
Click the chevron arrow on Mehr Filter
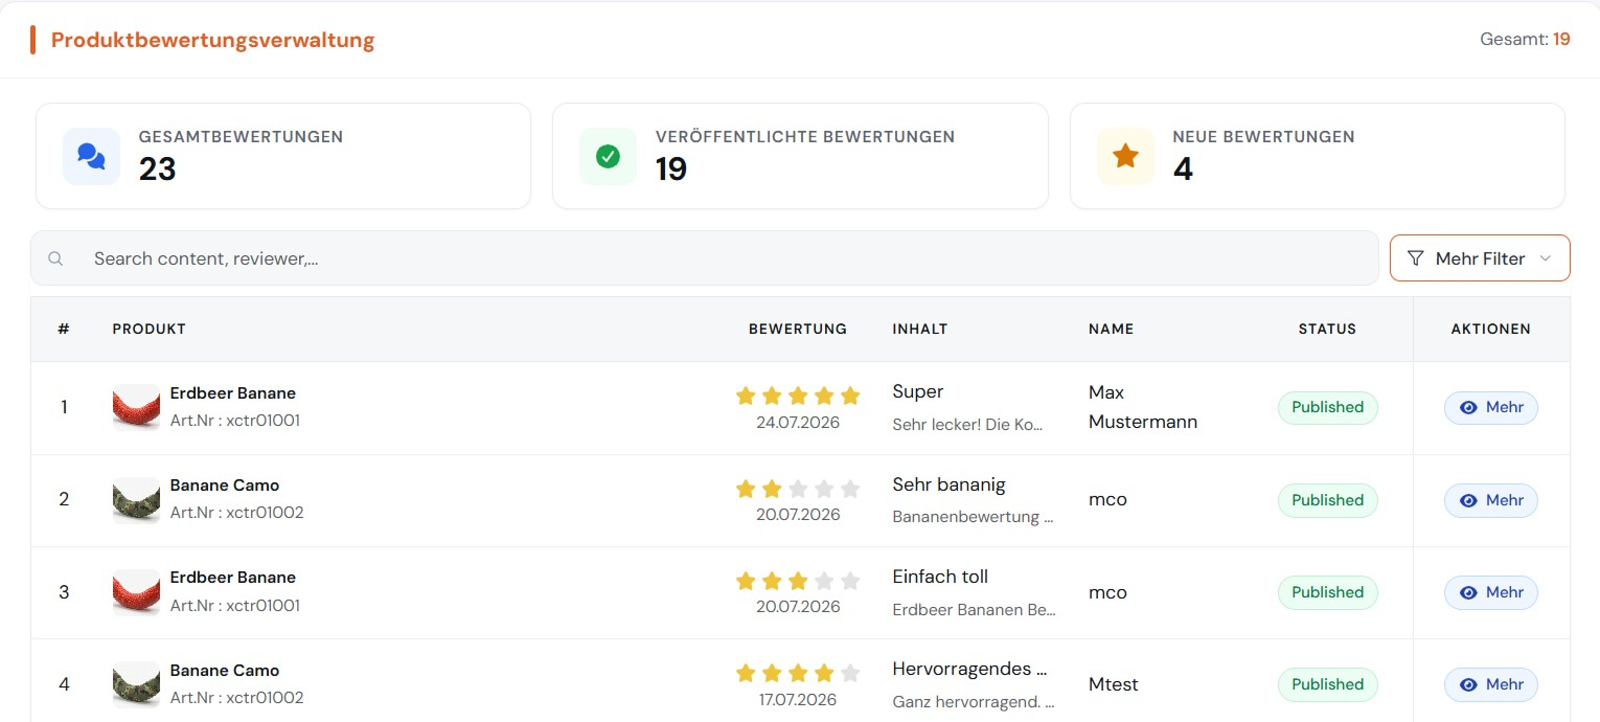point(1546,259)
